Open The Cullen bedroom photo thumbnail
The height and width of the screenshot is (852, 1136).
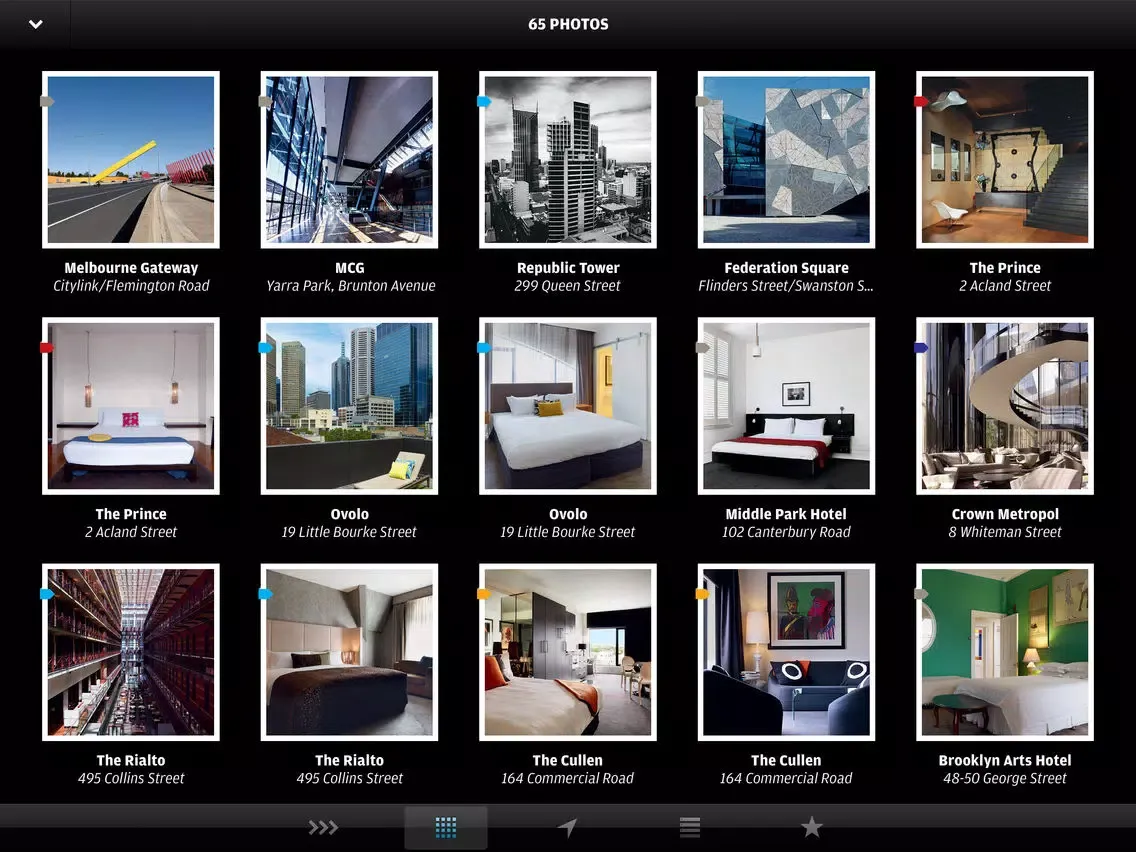(x=568, y=652)
